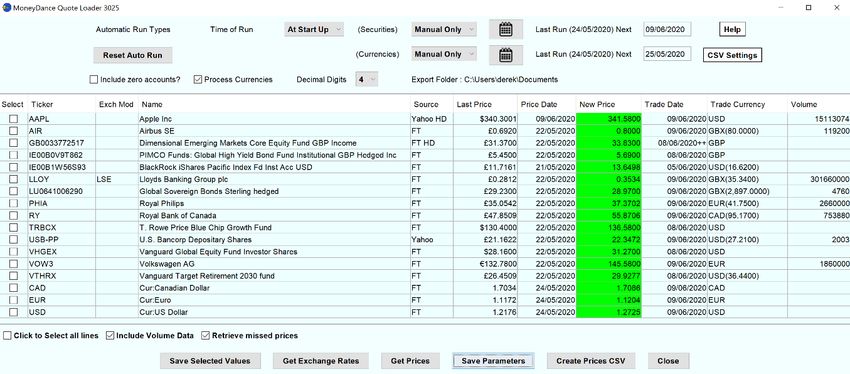Viewport: 850px width, 374px height.
Task: Toggle 'Process Currencies' checkbox
Action: [x=198, y=79]
